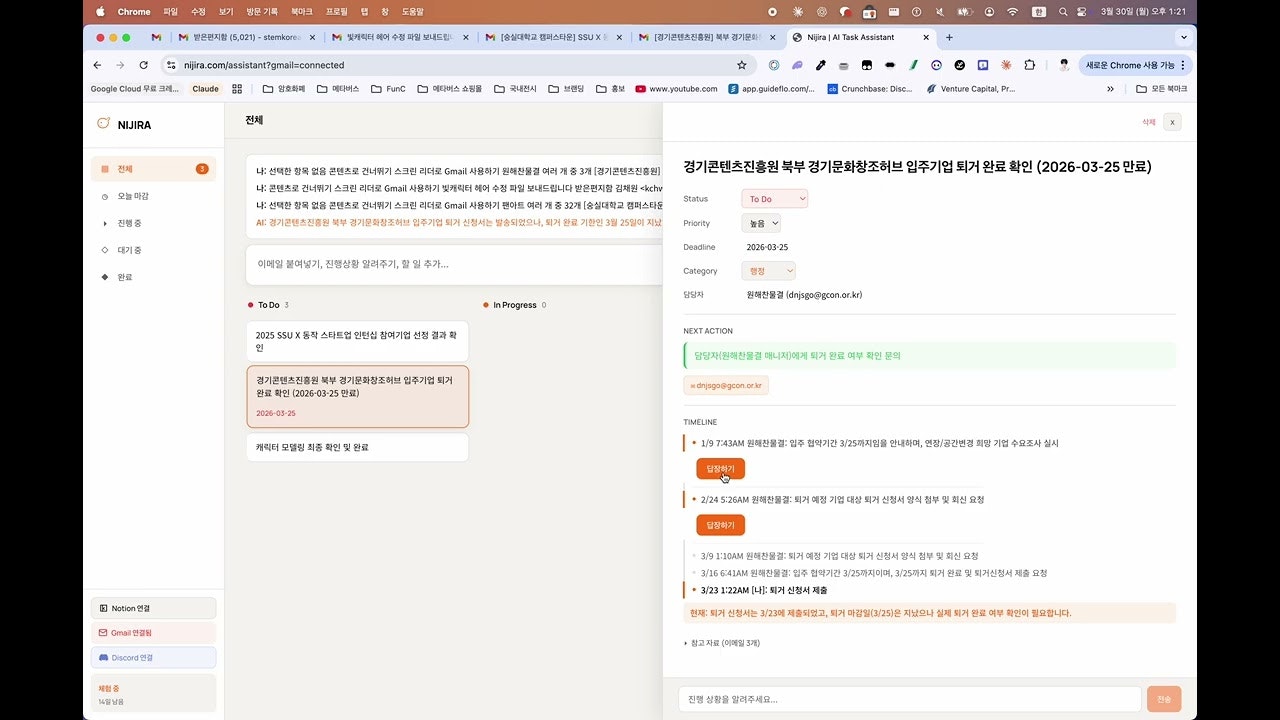Open the 북마크 menu in menu bar
This screenshot has height=720, width=1280.
(301, 11)
